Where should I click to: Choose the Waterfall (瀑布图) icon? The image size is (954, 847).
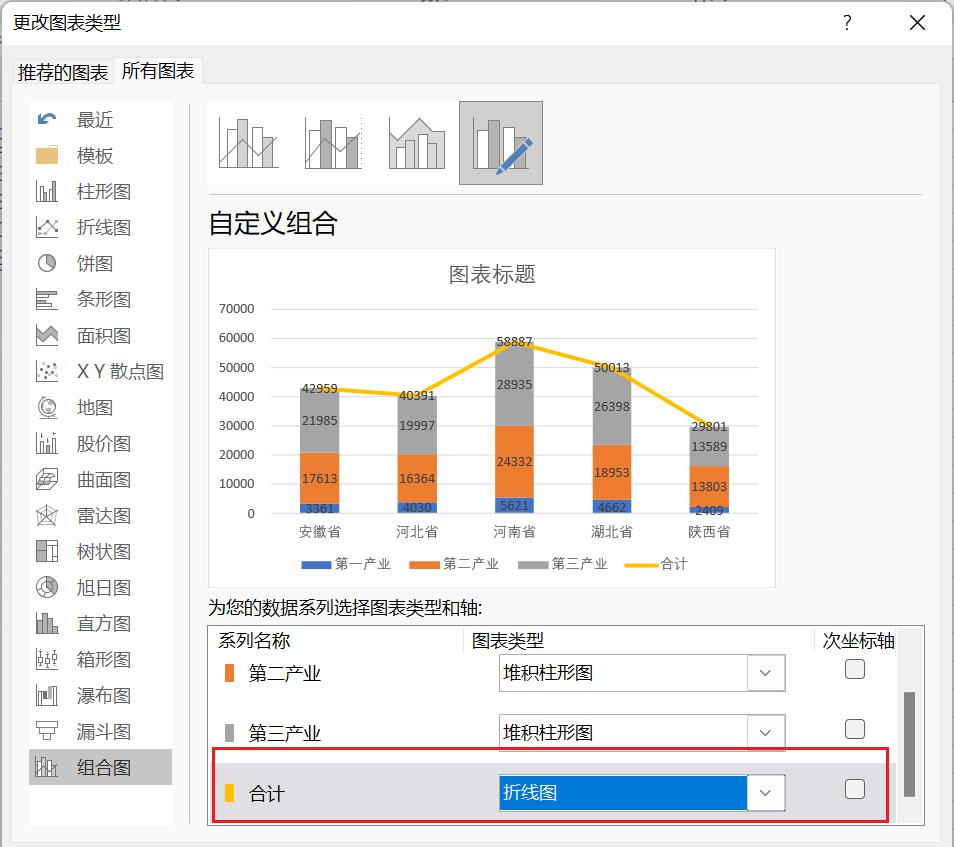[x=47, y=695]
